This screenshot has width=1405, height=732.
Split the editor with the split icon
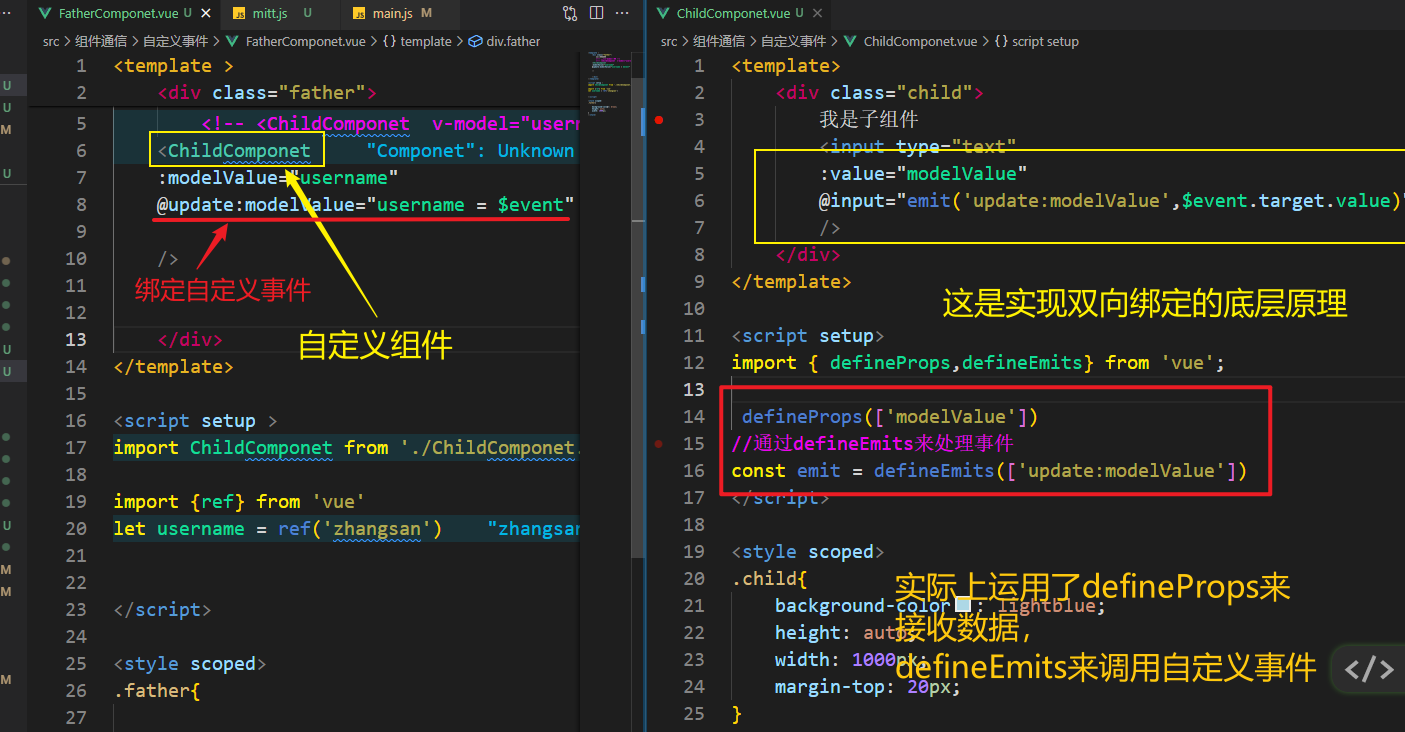tap(597, 13)
